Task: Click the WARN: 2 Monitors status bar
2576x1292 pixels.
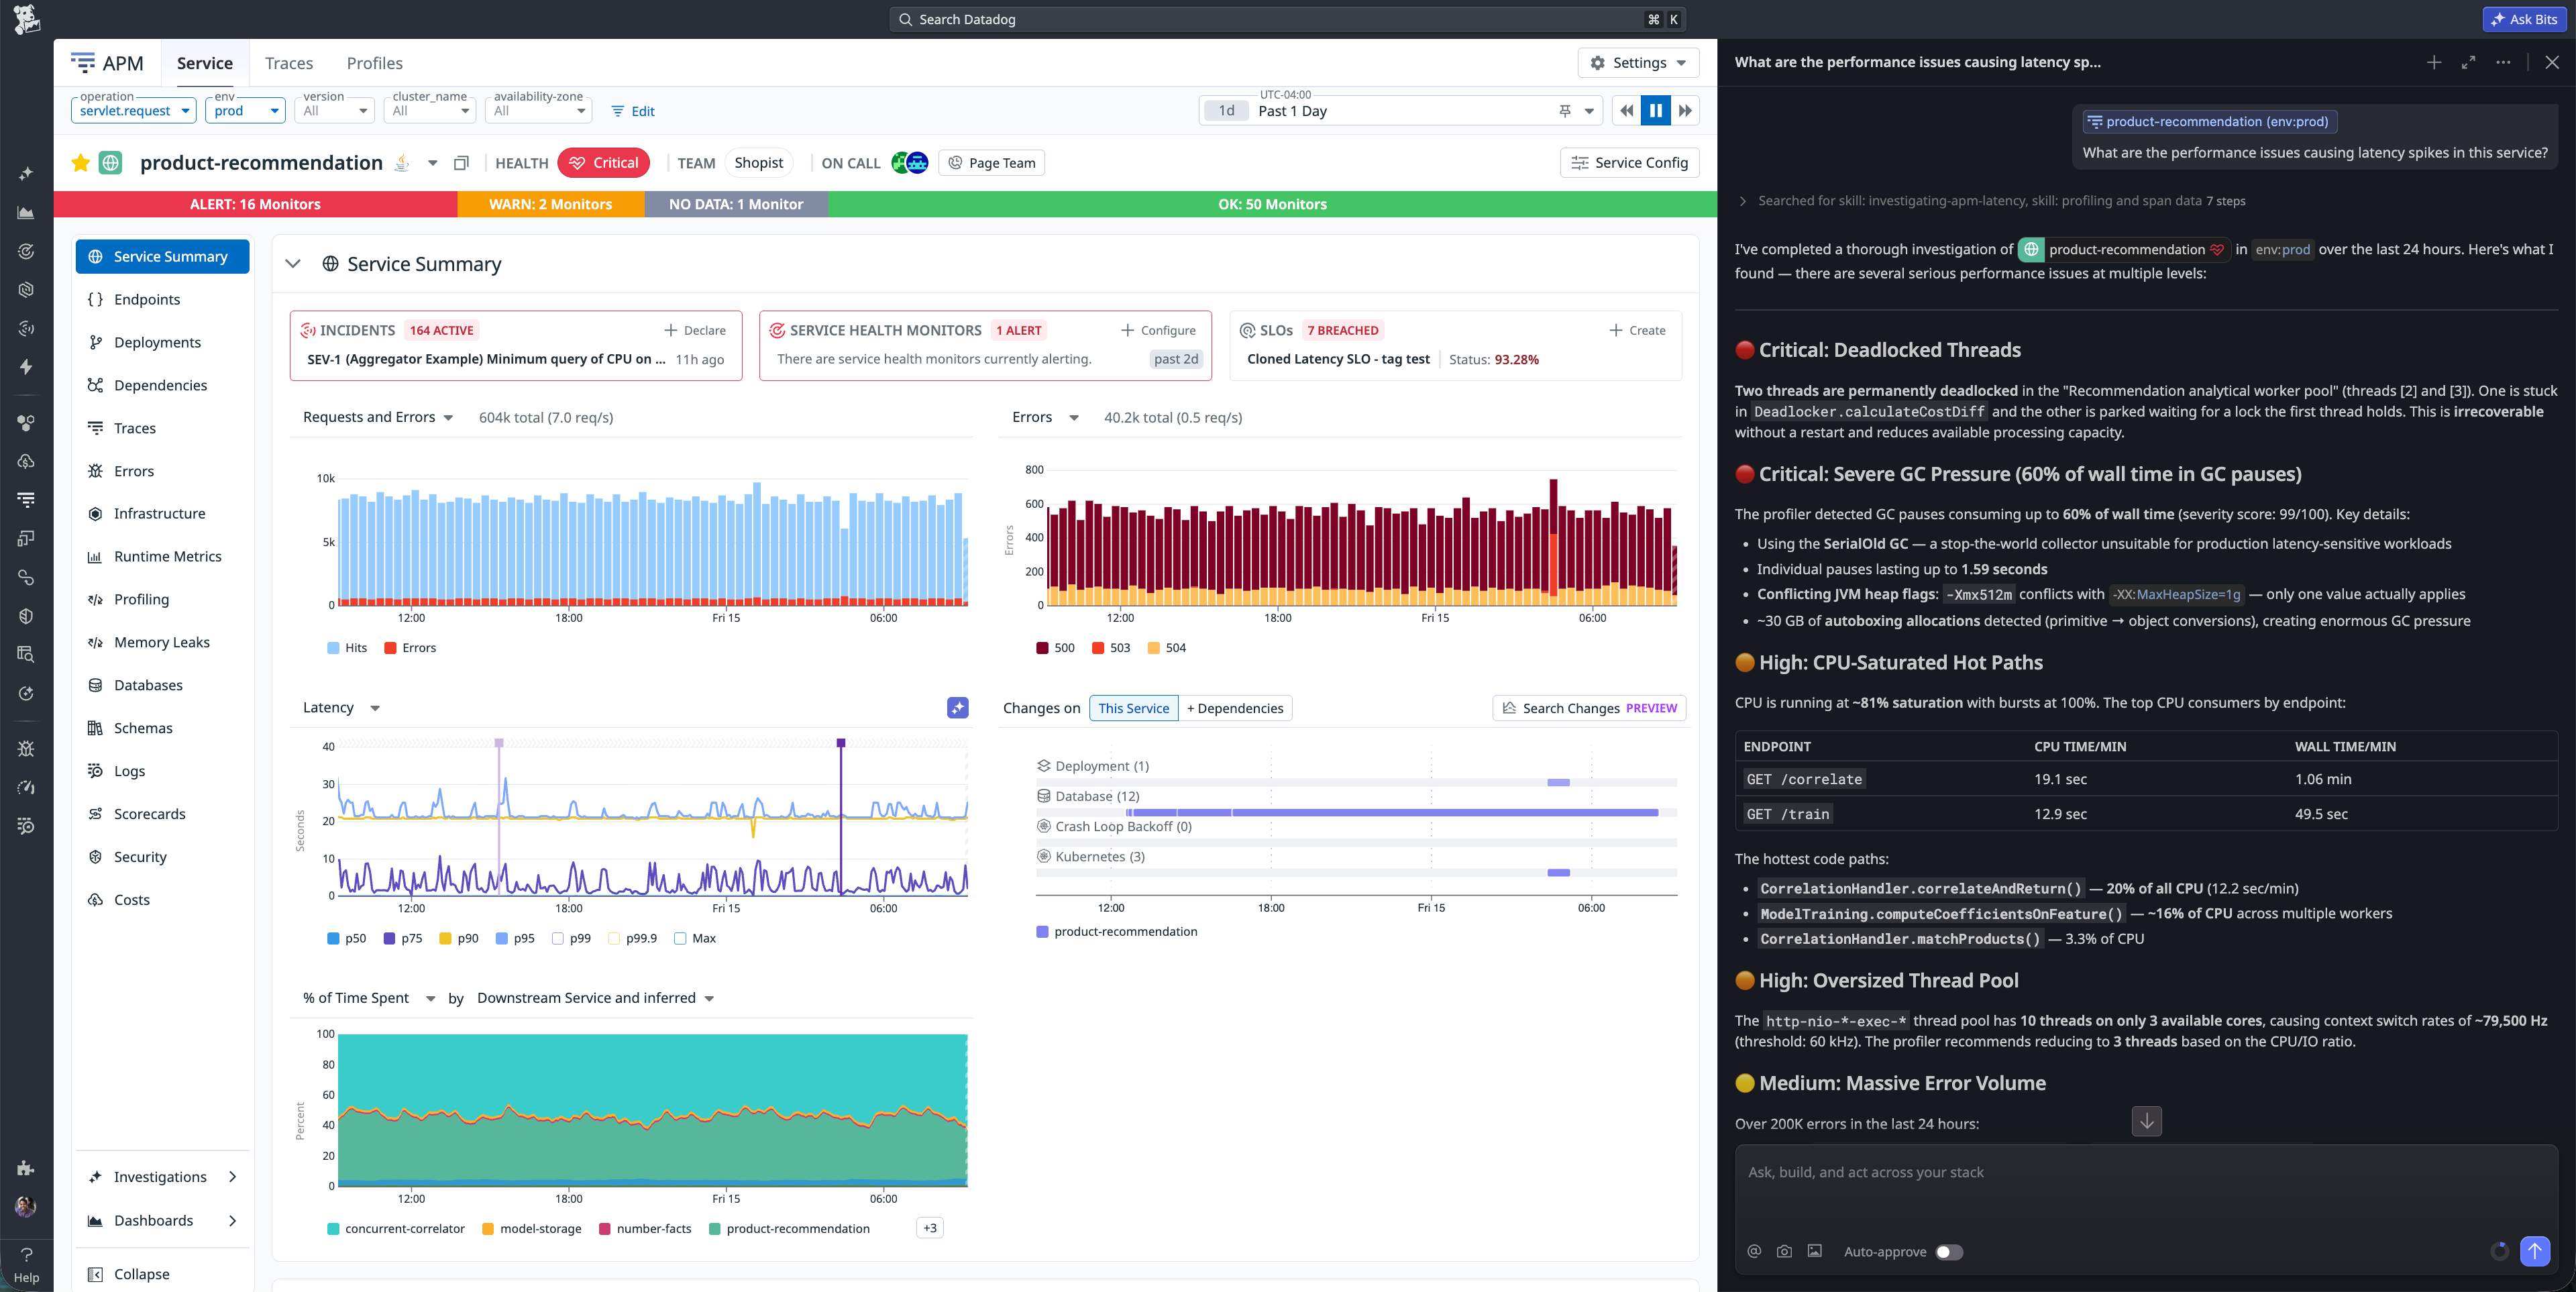Action: 550,204
